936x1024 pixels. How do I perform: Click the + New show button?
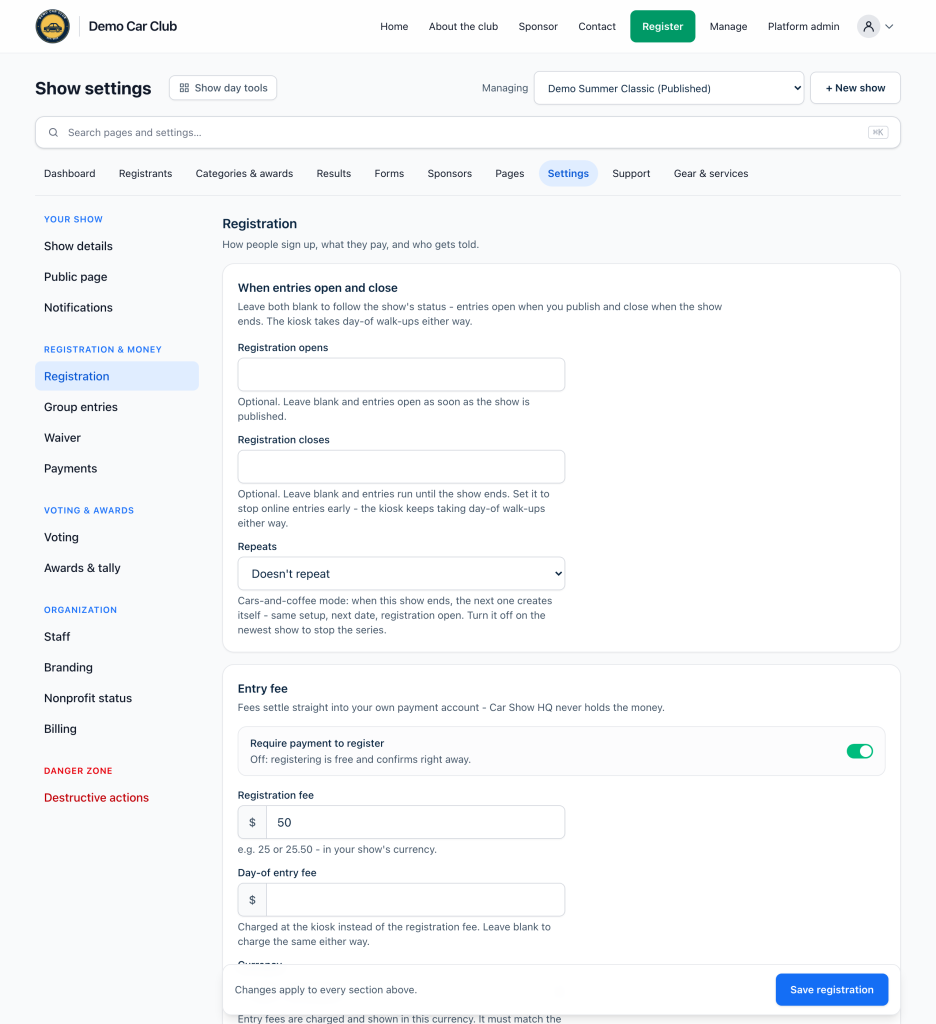[x=855, y=88]
